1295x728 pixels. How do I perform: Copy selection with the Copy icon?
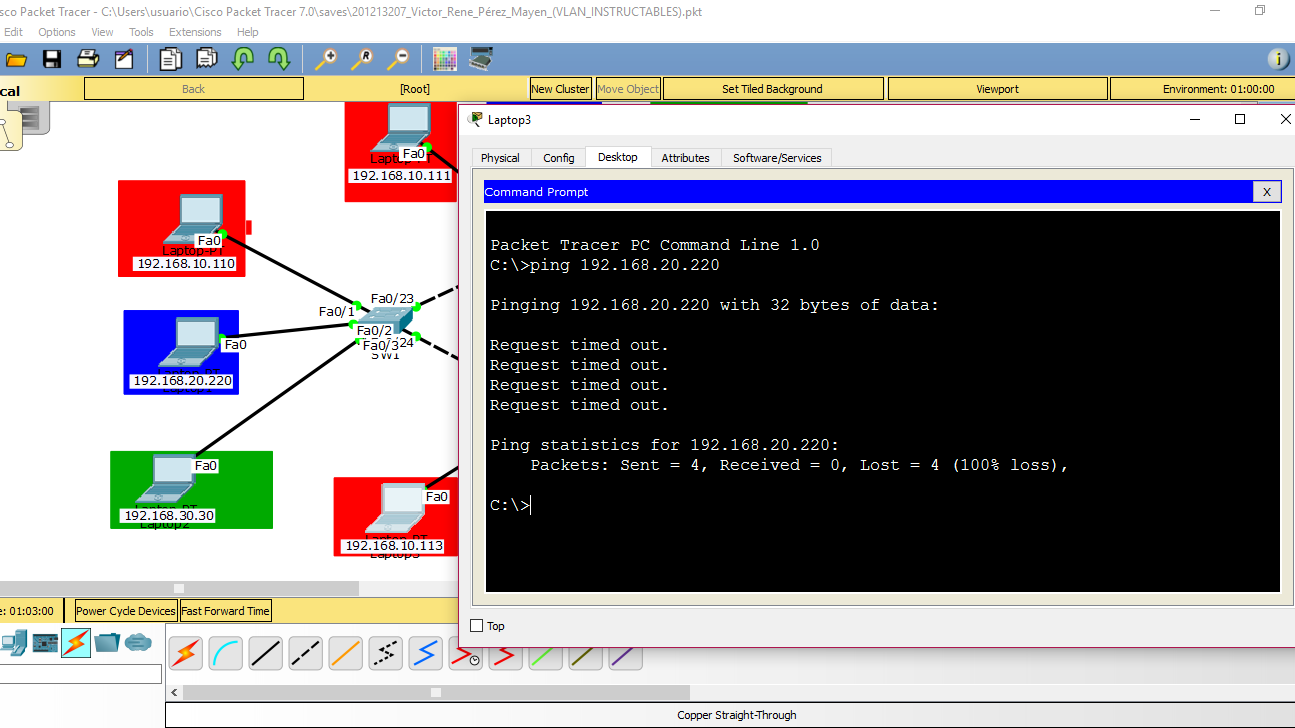(x=171, y=59)
